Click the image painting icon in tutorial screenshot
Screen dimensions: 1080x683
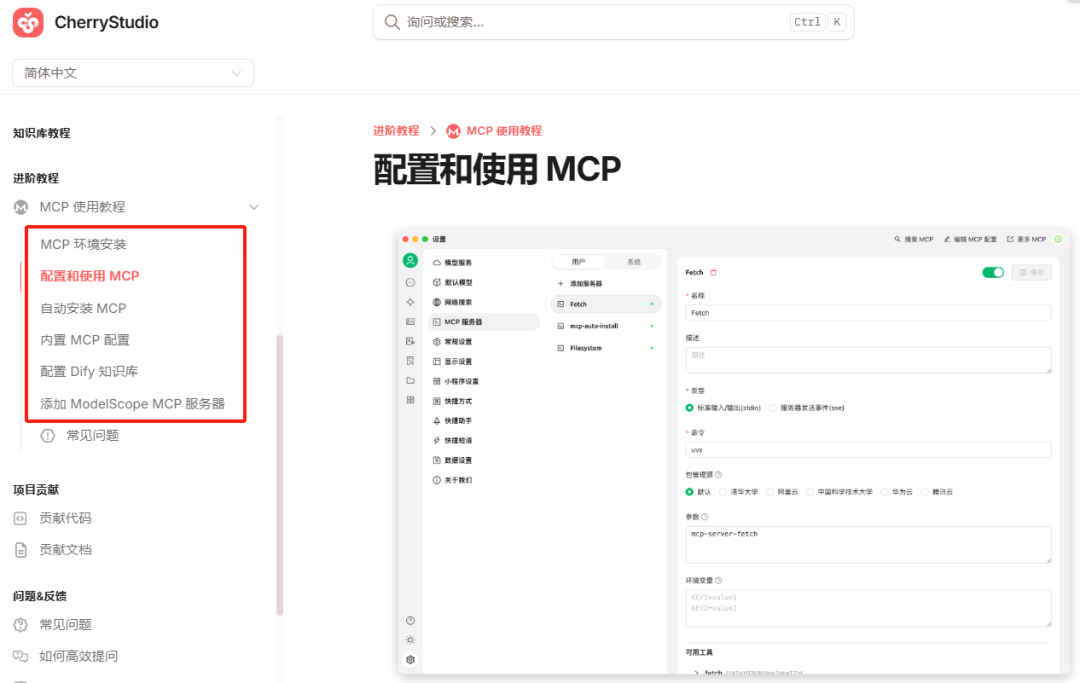pyautogui.click(x=411, y=322)
